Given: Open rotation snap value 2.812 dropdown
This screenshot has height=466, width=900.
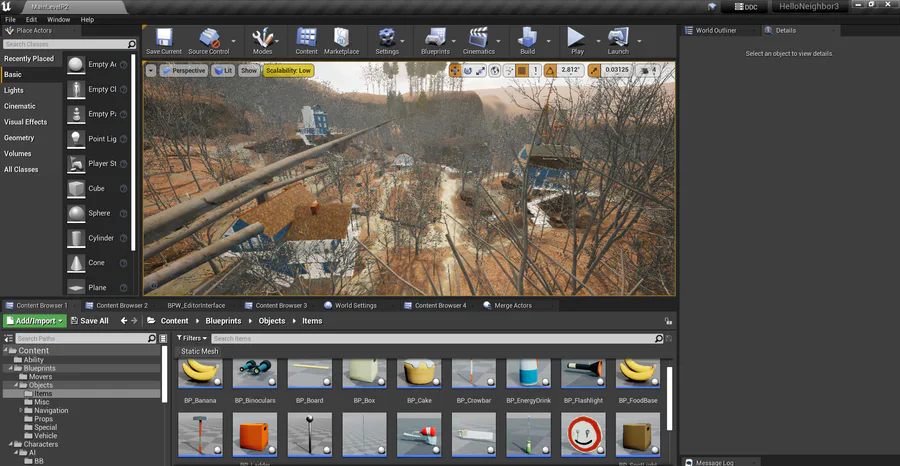Looking at the screenshot, I should coord(572,71).
